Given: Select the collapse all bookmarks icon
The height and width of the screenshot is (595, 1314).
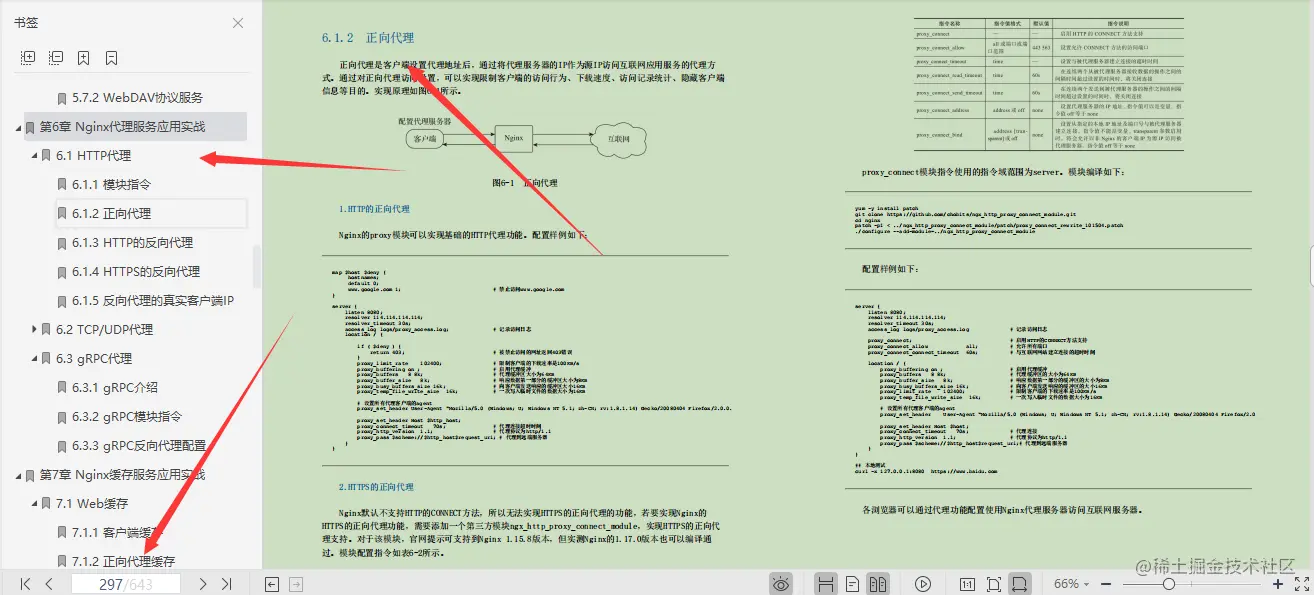Looking at the screenshot, I should pyautogui.click(x=56, y=57).
